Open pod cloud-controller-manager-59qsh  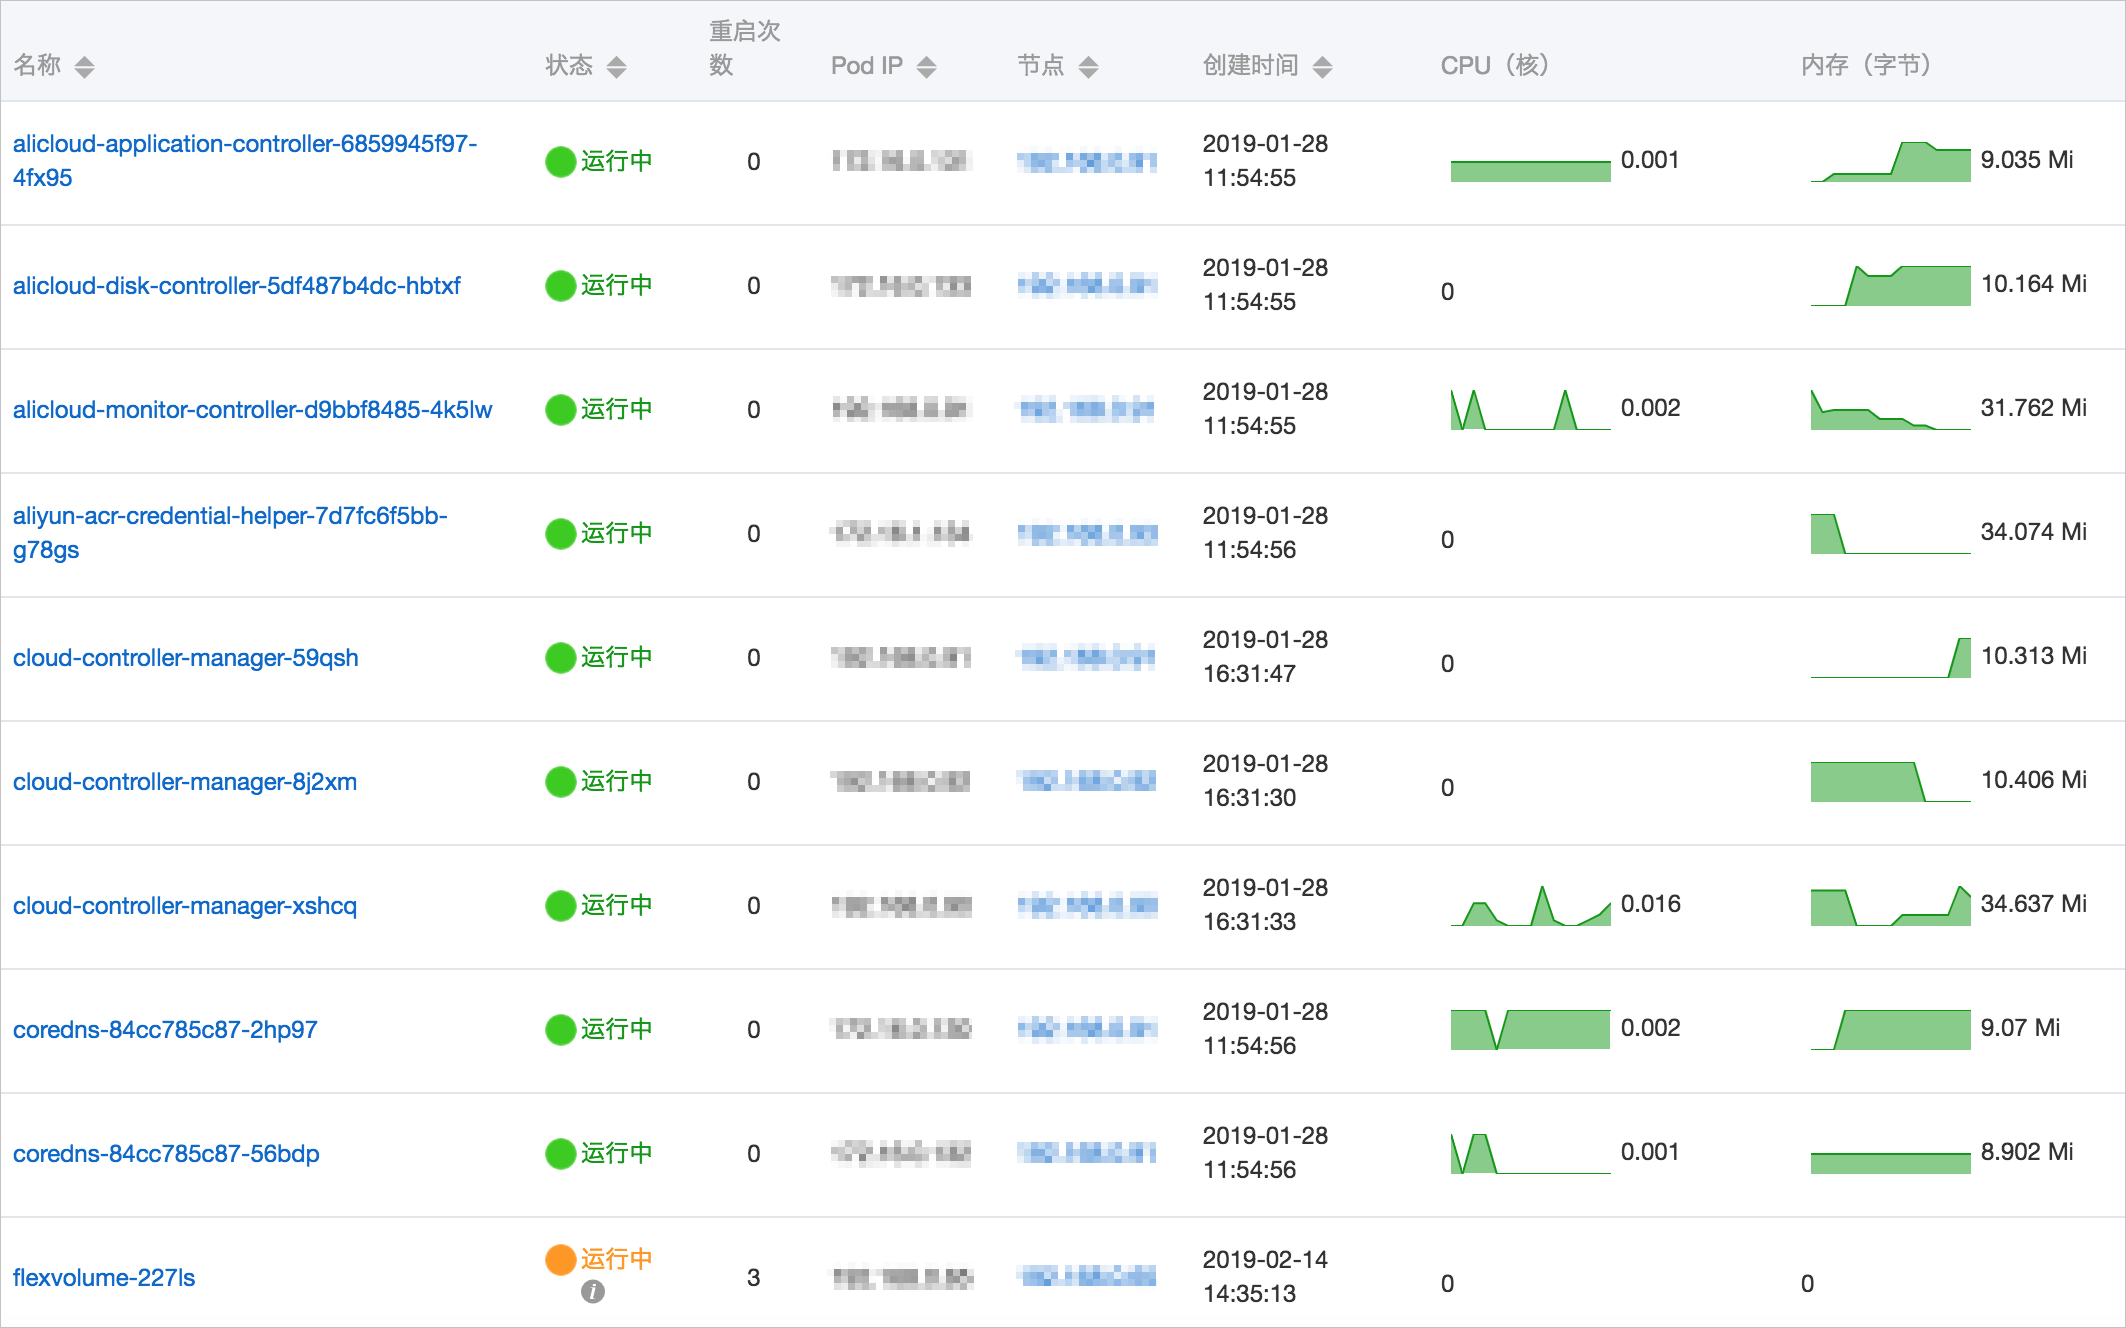tap(186, 658)
